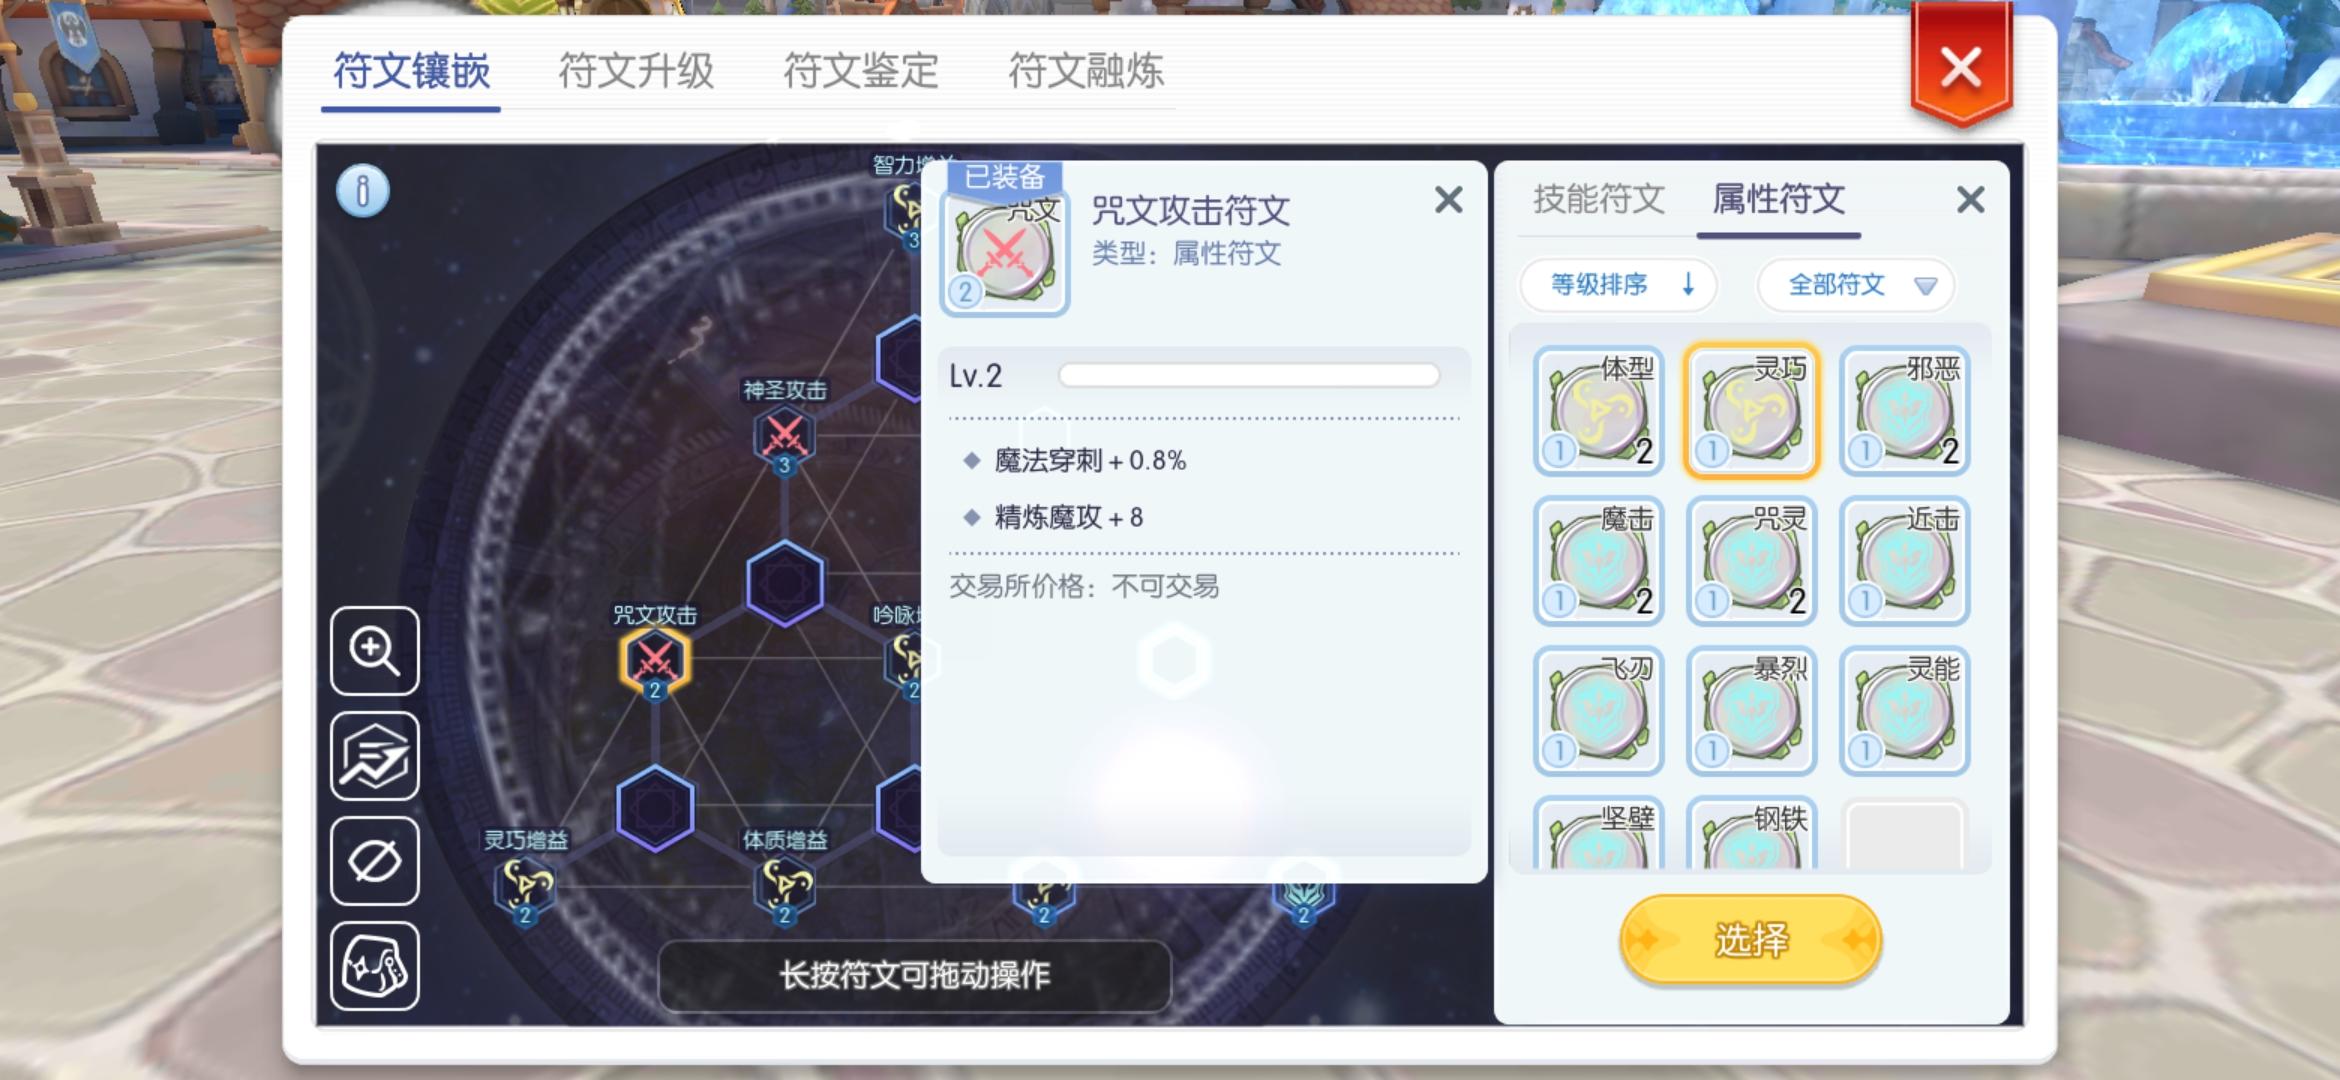Pick the 魔击 rune in inventory
The height and width of the screenshot is (1080, 2340).
point(1599,561)
